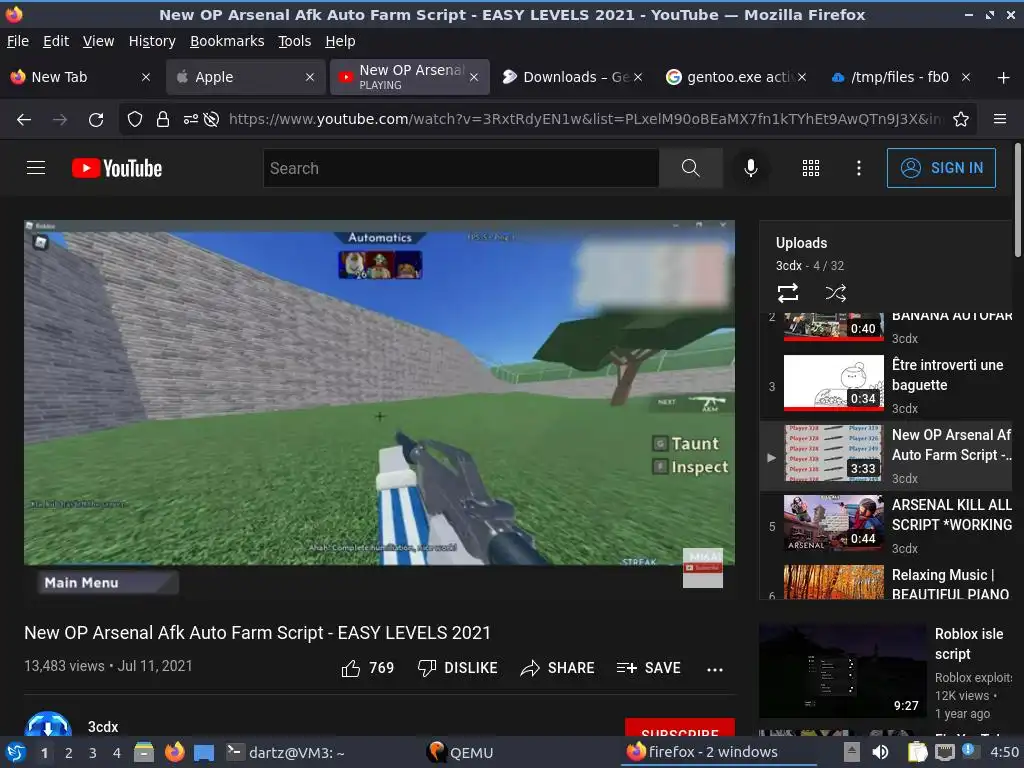Open the Firefox application menu

tap(1000, 120)
